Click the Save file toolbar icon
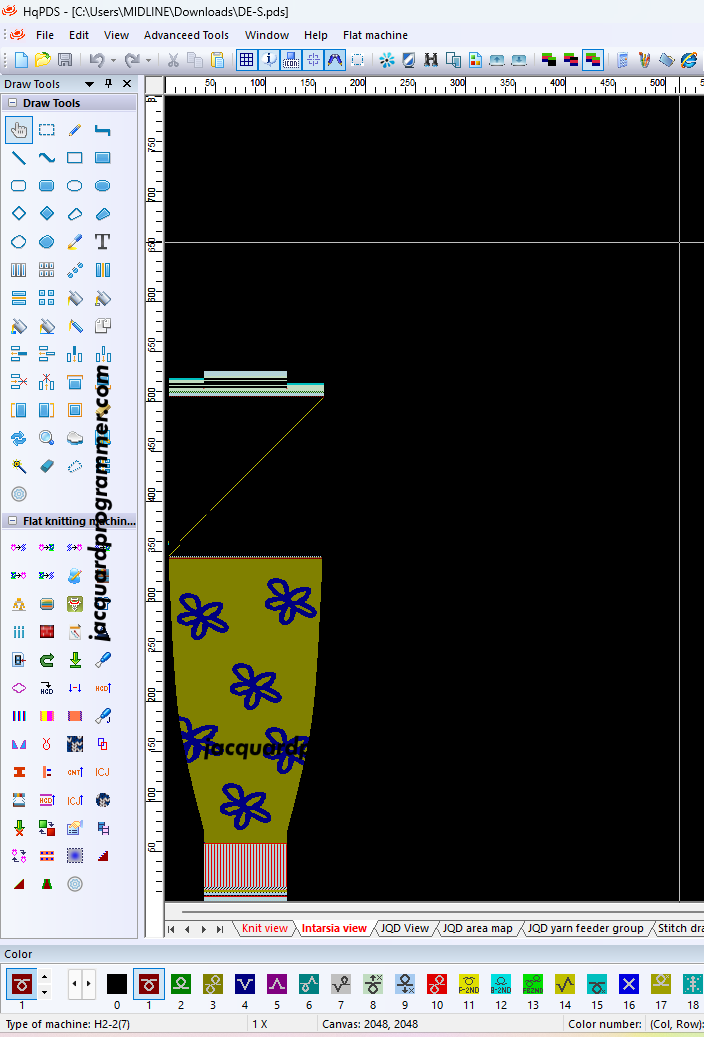 (65, 60)
